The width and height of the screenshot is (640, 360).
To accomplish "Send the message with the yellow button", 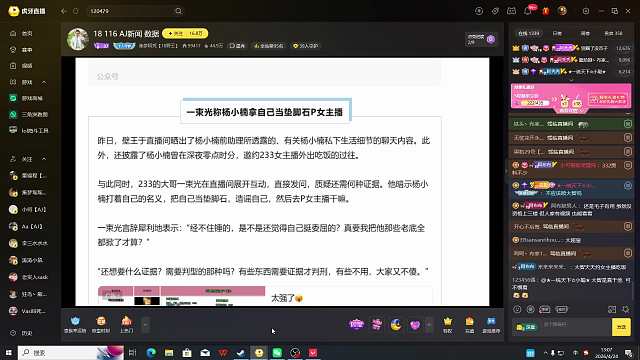I will 621,327.
